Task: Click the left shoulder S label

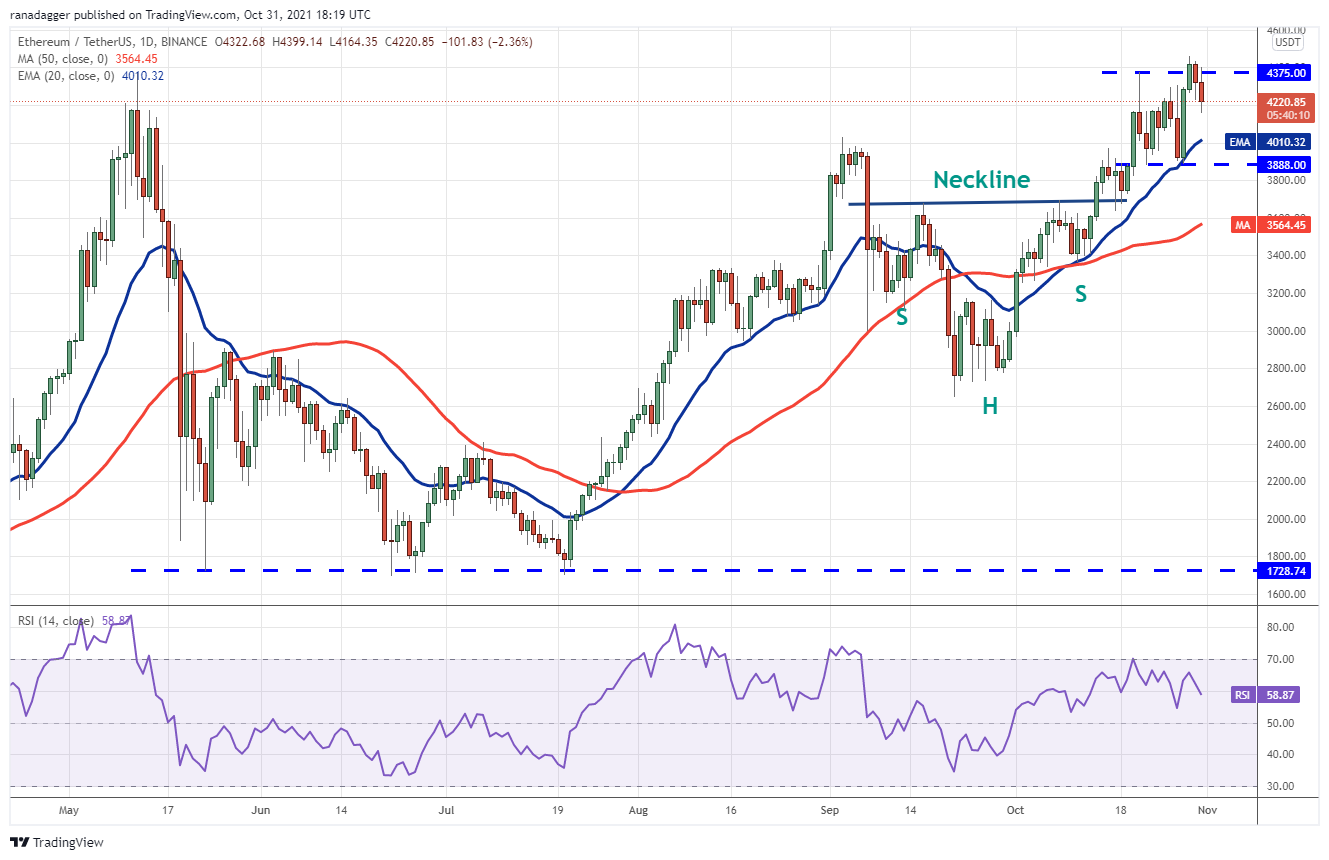Action: point(901,317)
